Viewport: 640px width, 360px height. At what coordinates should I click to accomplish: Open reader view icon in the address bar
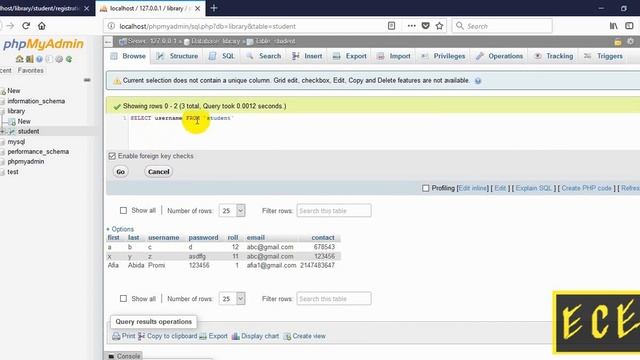pos(391,26)
